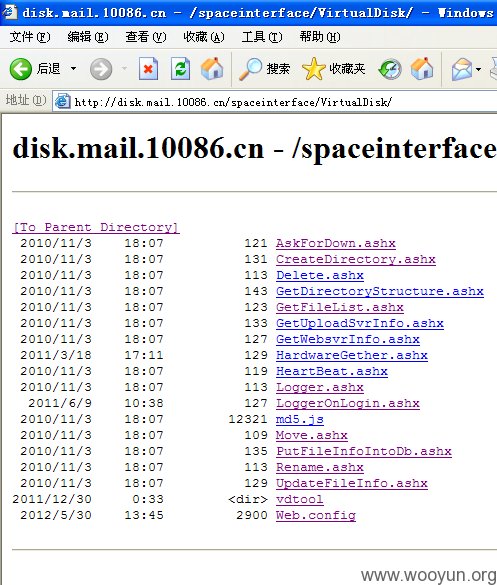Open the History clock icon

tap(390, 69)
